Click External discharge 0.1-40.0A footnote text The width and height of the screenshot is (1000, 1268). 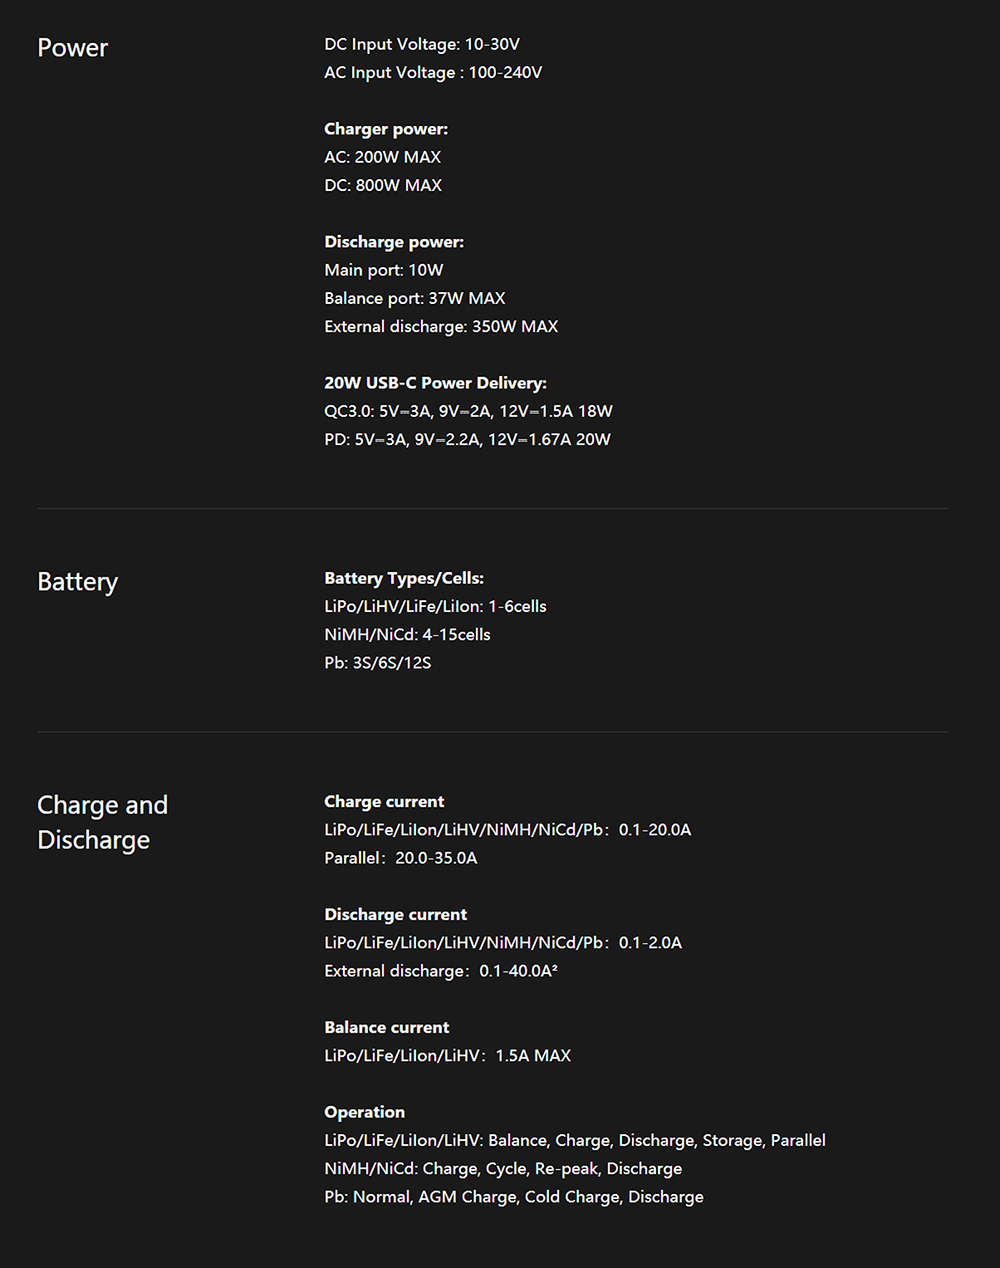[441, 971]
